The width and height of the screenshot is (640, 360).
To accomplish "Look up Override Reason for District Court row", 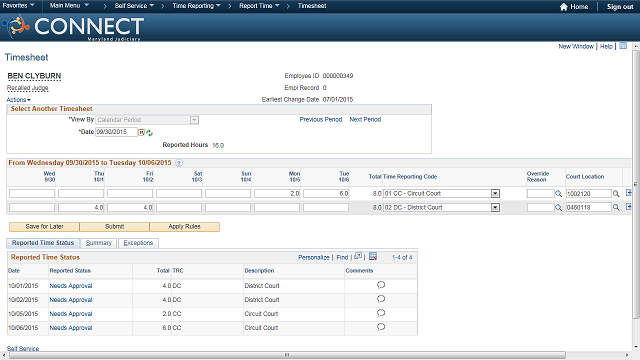I will point(558,208).
